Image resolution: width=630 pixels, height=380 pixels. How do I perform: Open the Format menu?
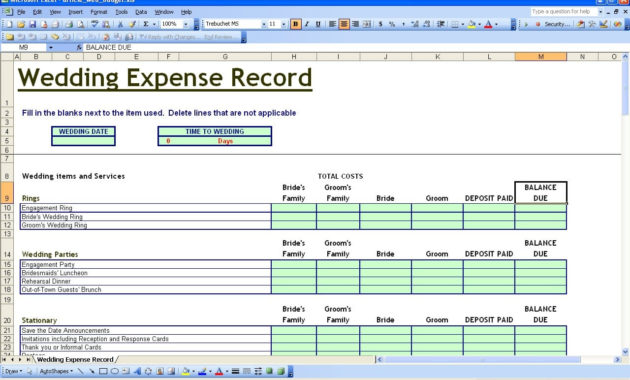99,12
